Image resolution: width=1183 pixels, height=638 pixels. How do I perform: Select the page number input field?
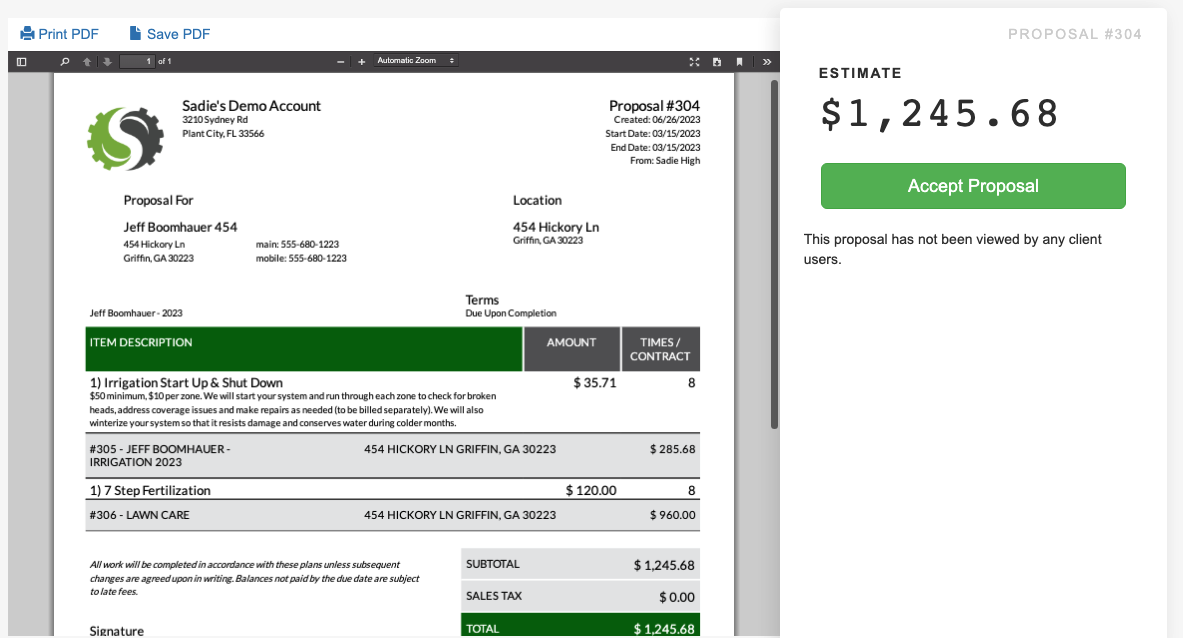point(137,60)
